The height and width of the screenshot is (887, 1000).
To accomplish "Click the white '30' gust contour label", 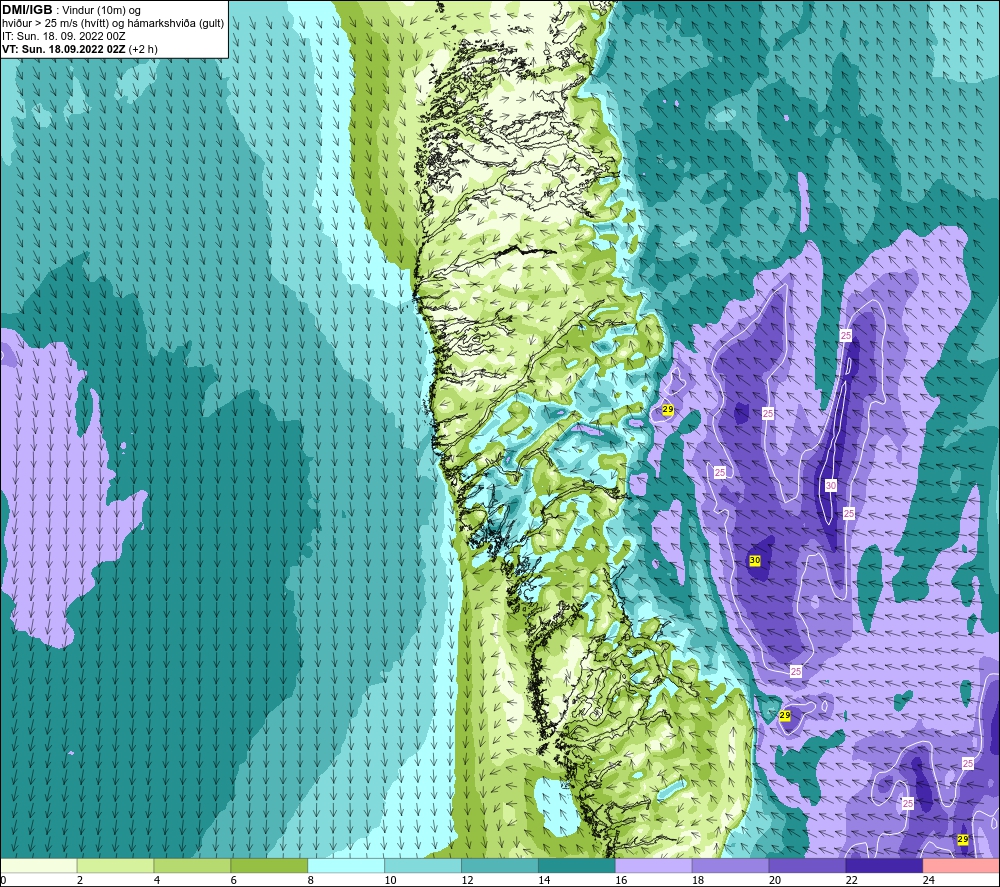I will [830, 485].
